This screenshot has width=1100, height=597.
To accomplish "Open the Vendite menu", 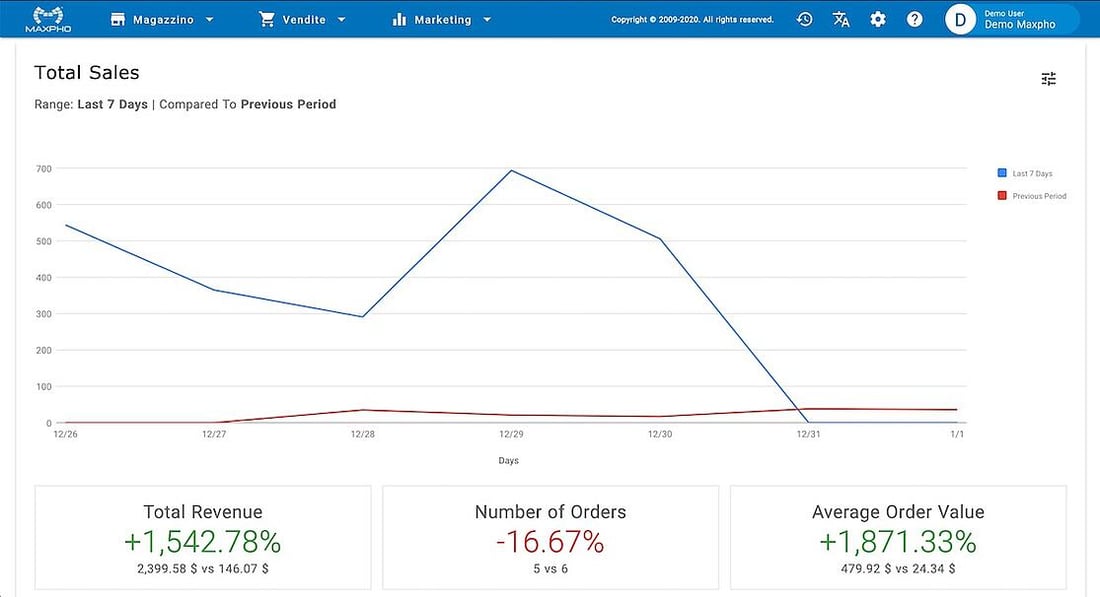I will [302, 20].
